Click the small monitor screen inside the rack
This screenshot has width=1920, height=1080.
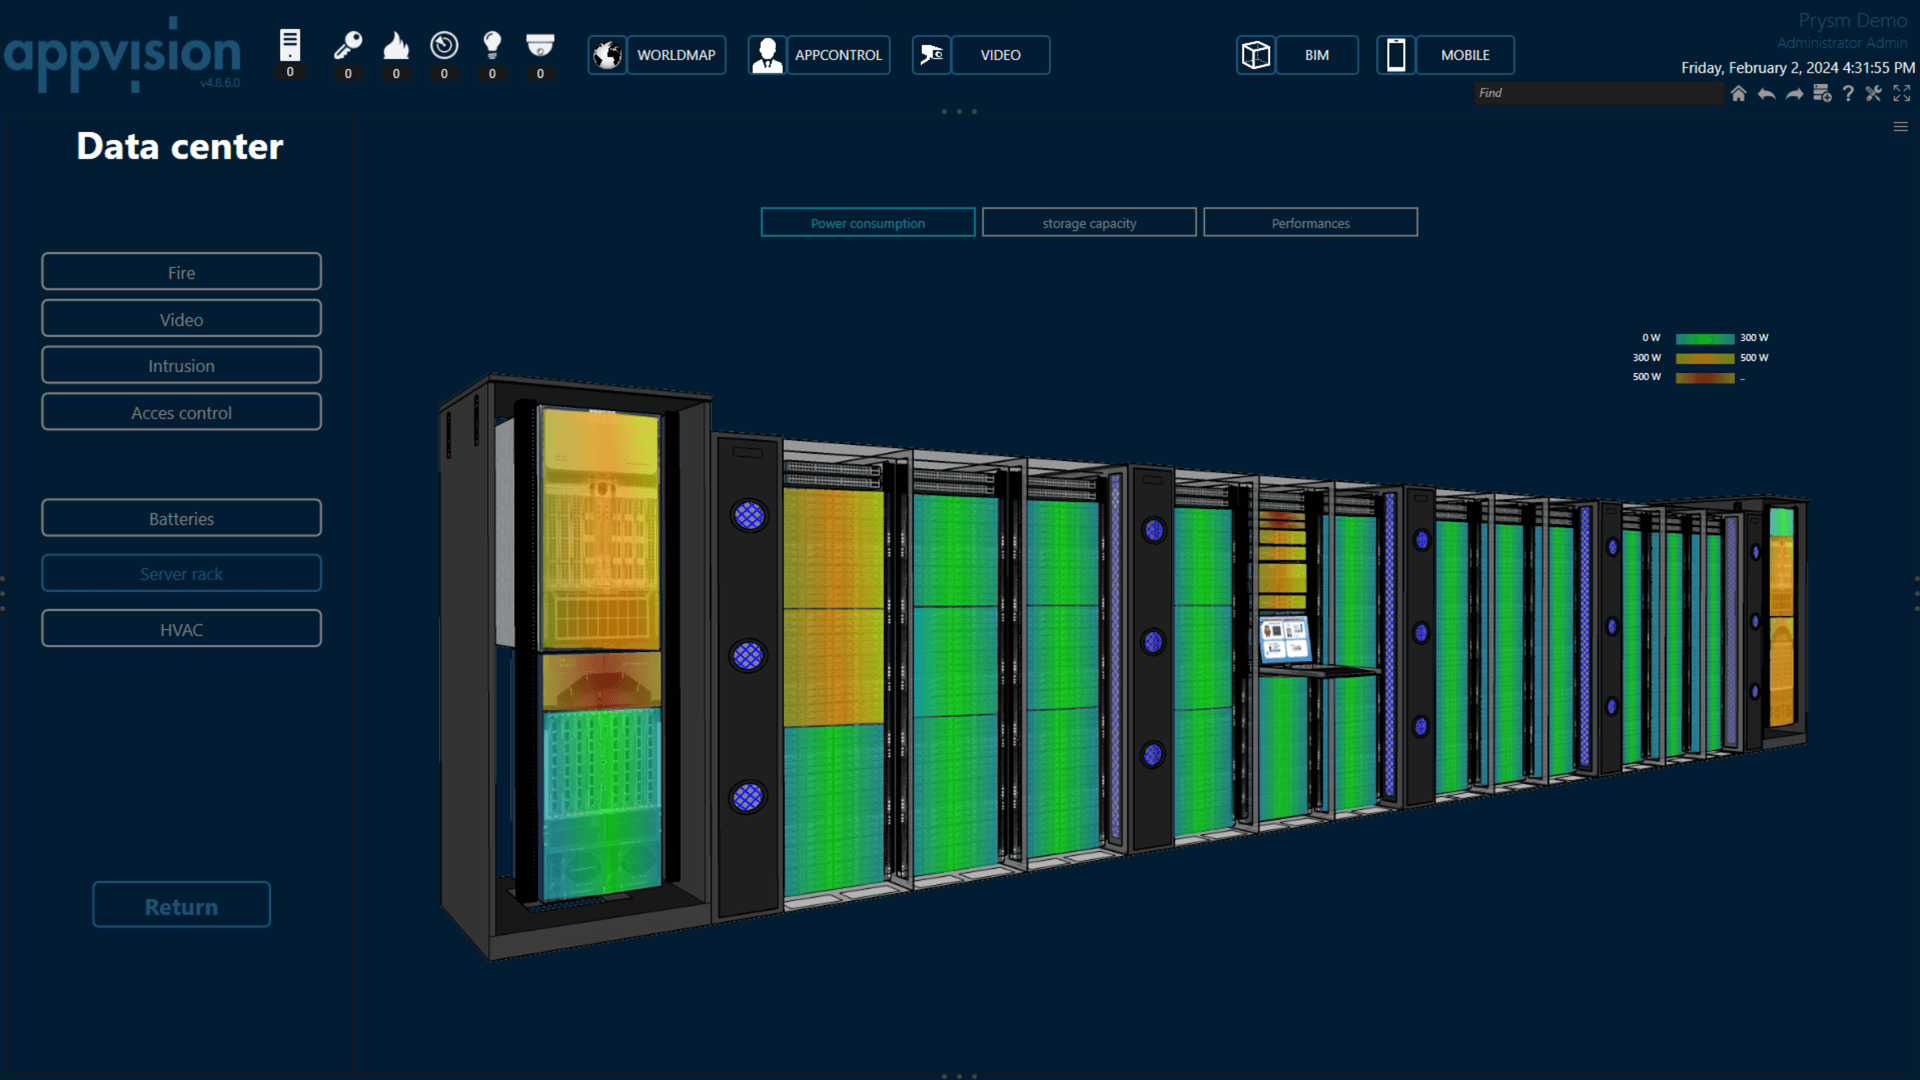1285,640
